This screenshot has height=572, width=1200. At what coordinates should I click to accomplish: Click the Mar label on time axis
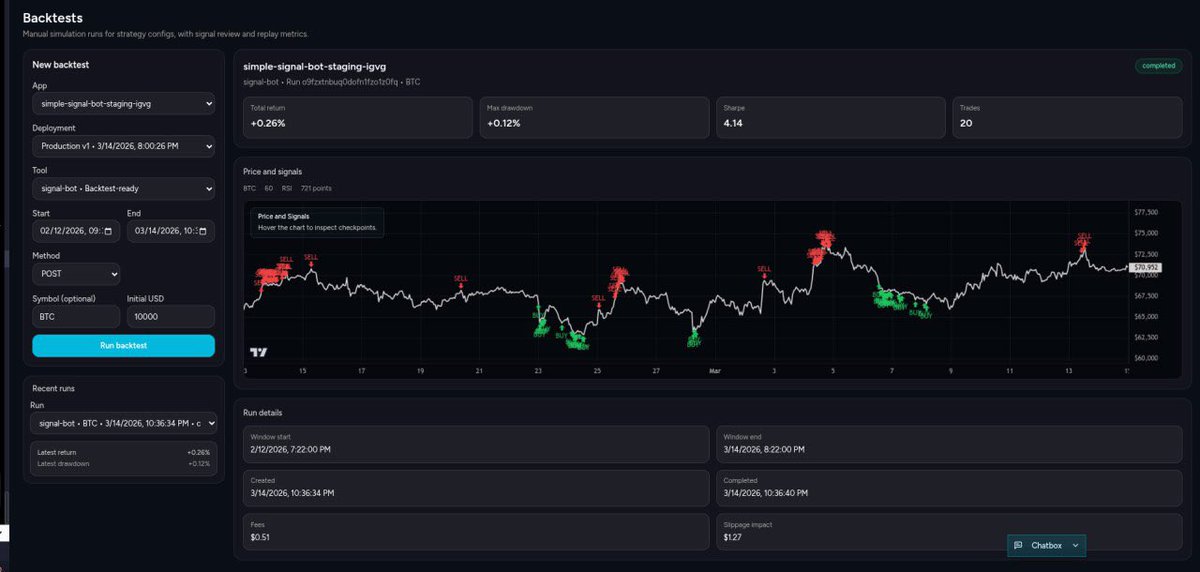click(x=715, y=370)
